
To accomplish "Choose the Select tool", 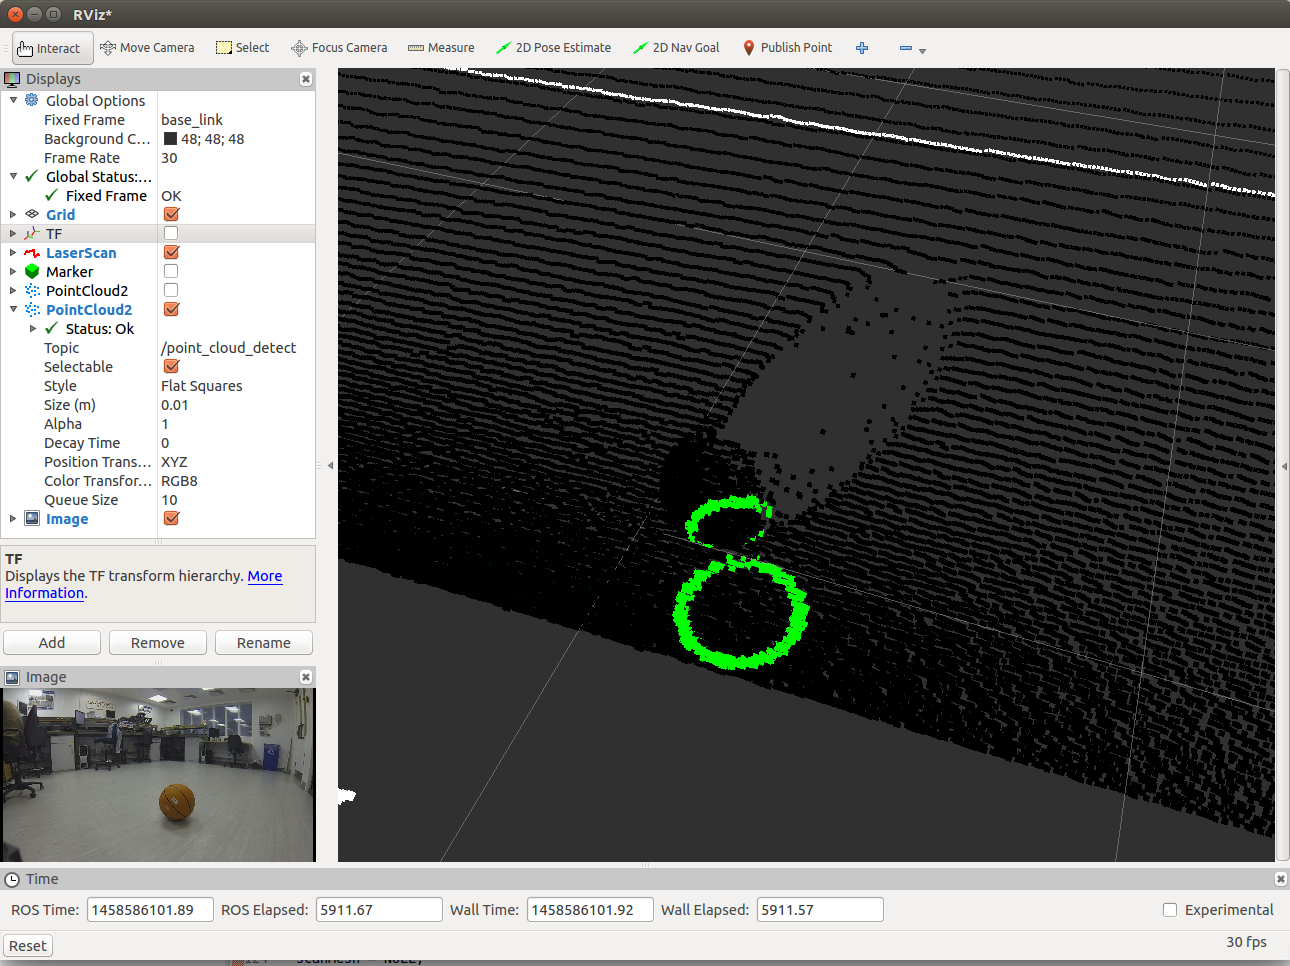I will [x=243, y=48].
